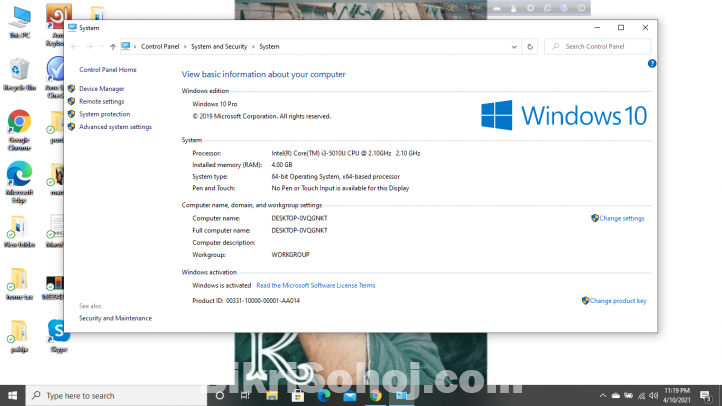Select the System breadcrumb item
Screen dimensions: 722x406
[269, 46]
